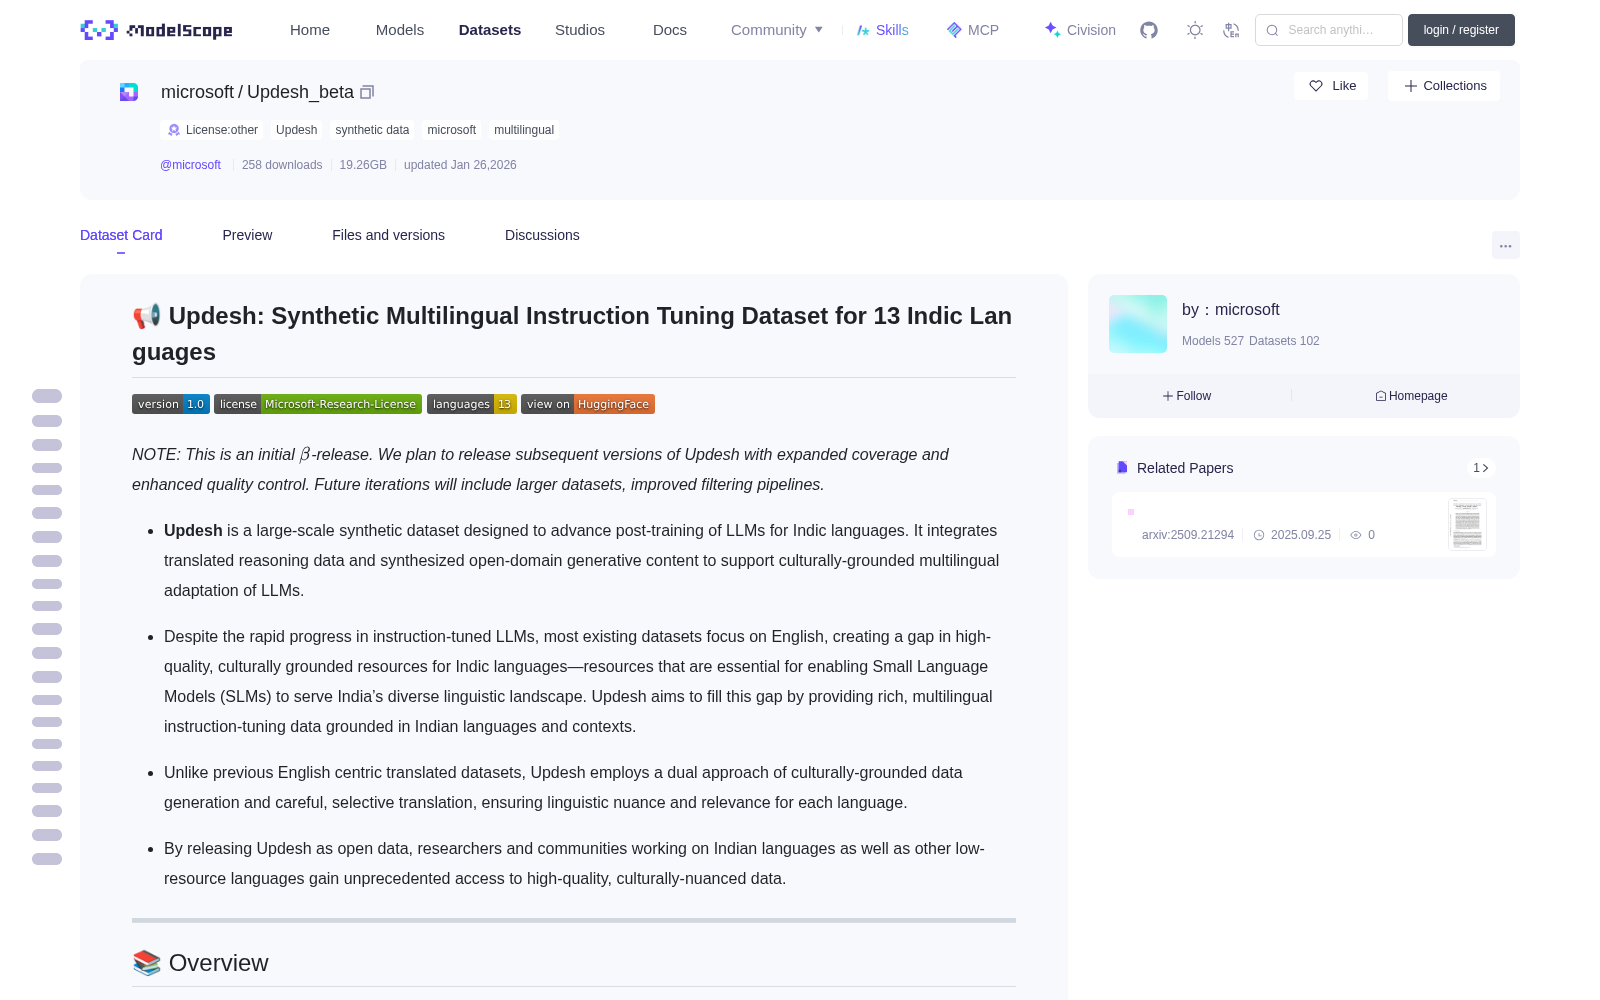
Task: Click the Related Papers document icon
Action: click(1122, 467)
